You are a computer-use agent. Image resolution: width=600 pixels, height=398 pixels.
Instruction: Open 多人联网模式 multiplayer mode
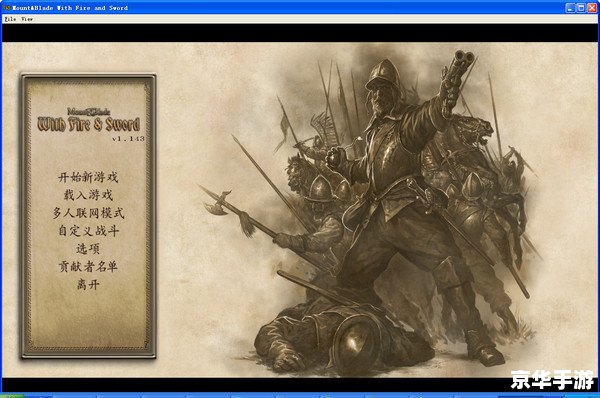[x=88, y=213]
